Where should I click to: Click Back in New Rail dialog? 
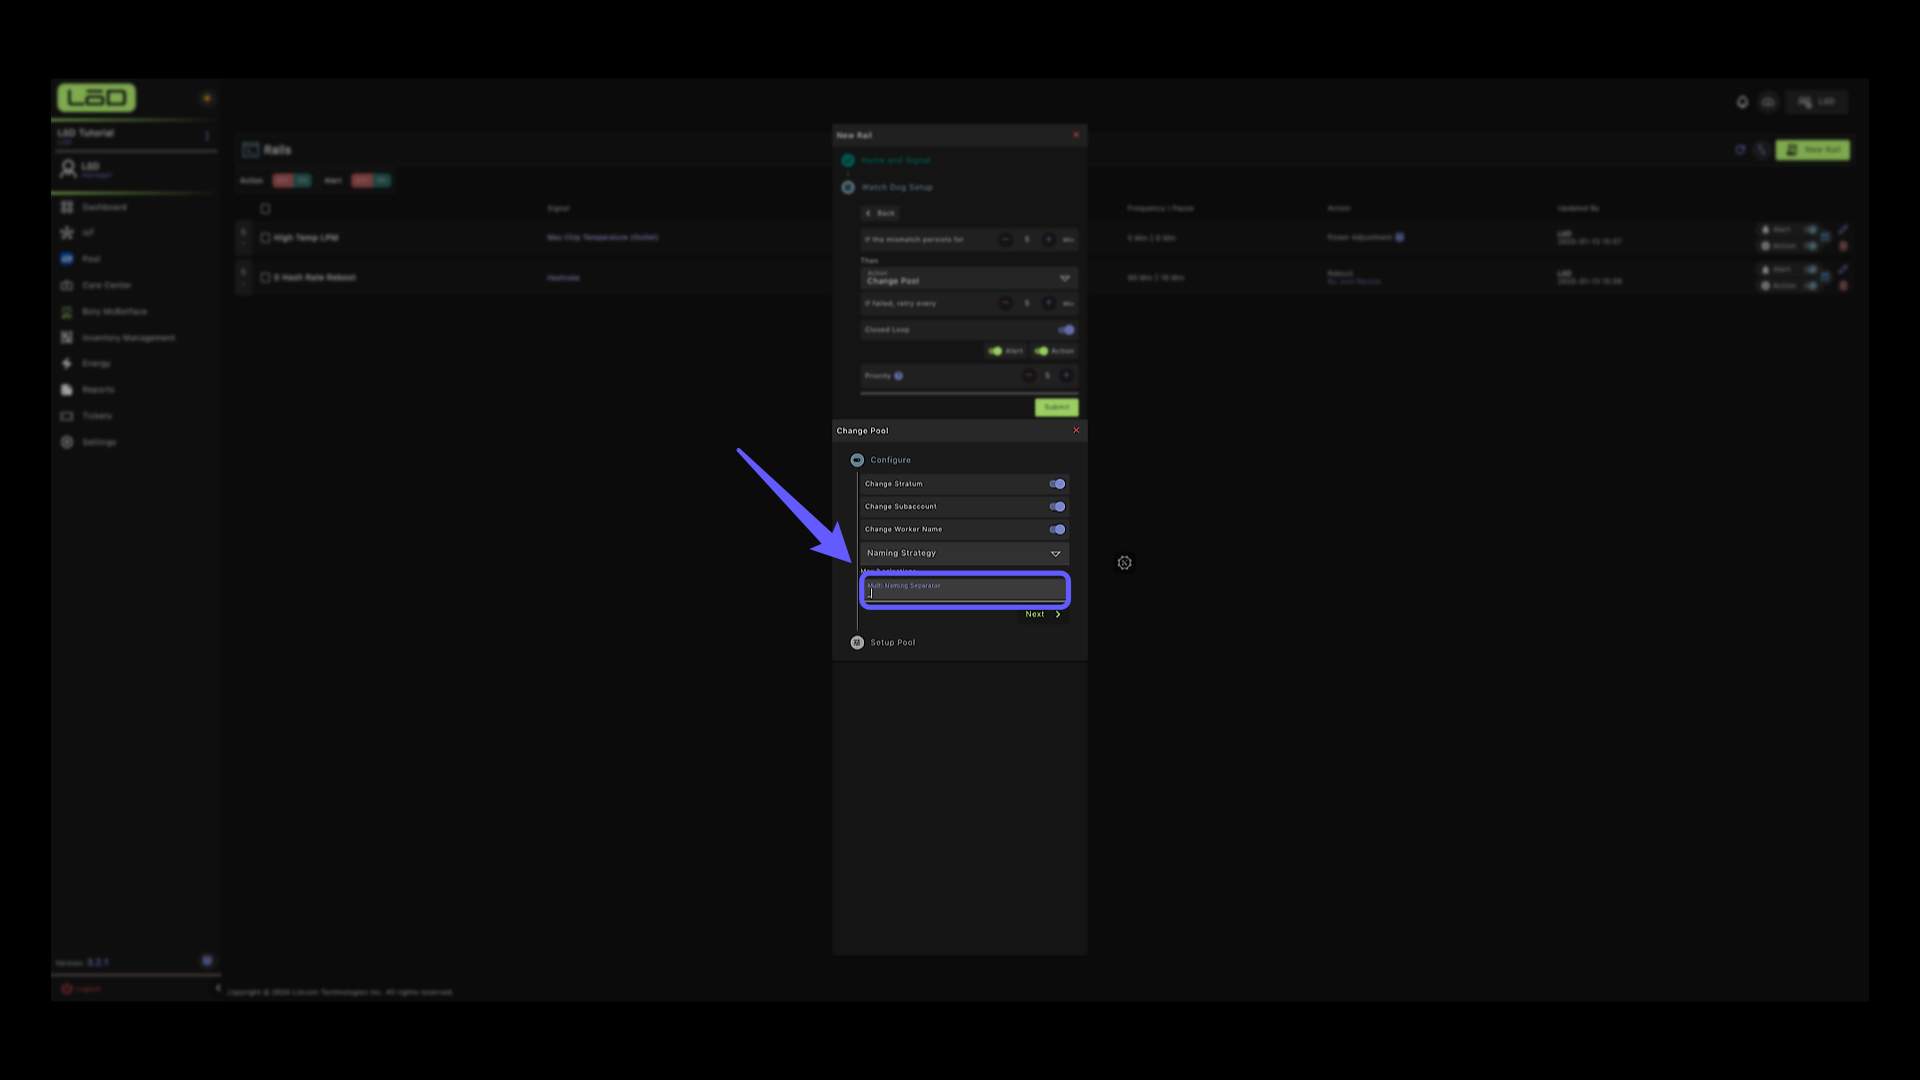[881, 213]
